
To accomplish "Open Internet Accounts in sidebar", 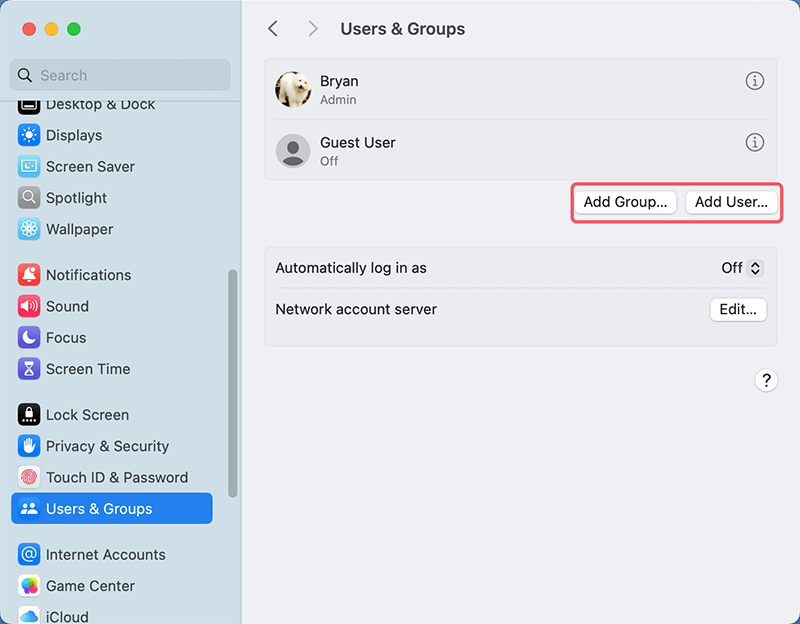I will pyautogui.click(x=105, y=555).
